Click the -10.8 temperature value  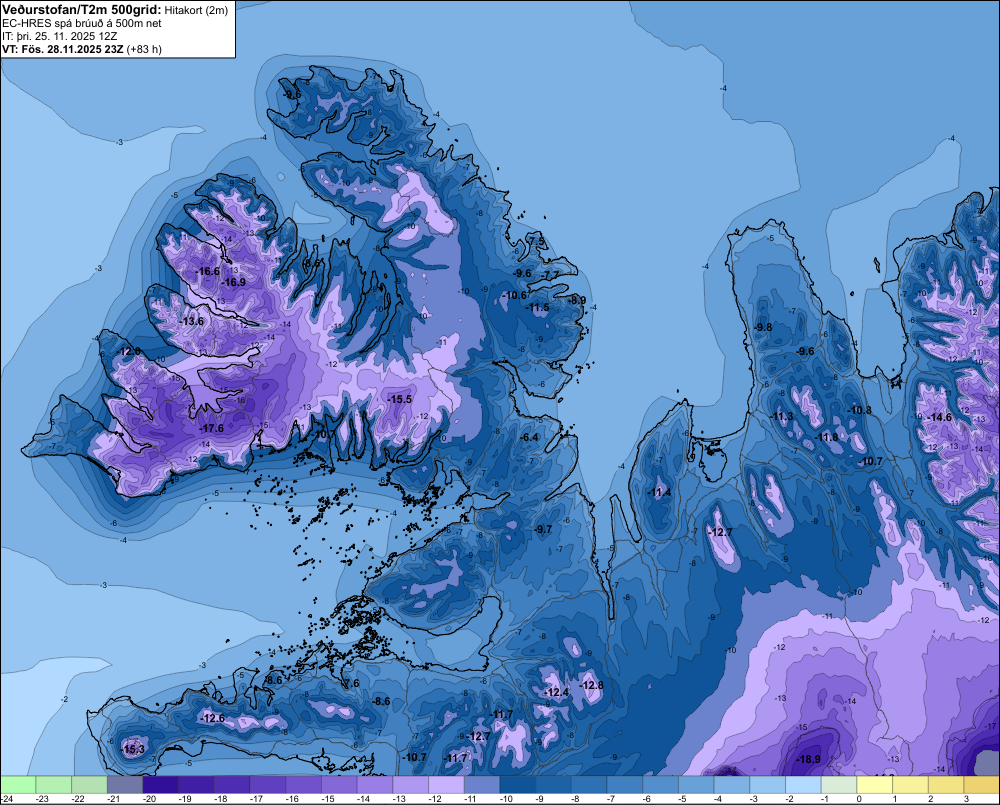859,410
